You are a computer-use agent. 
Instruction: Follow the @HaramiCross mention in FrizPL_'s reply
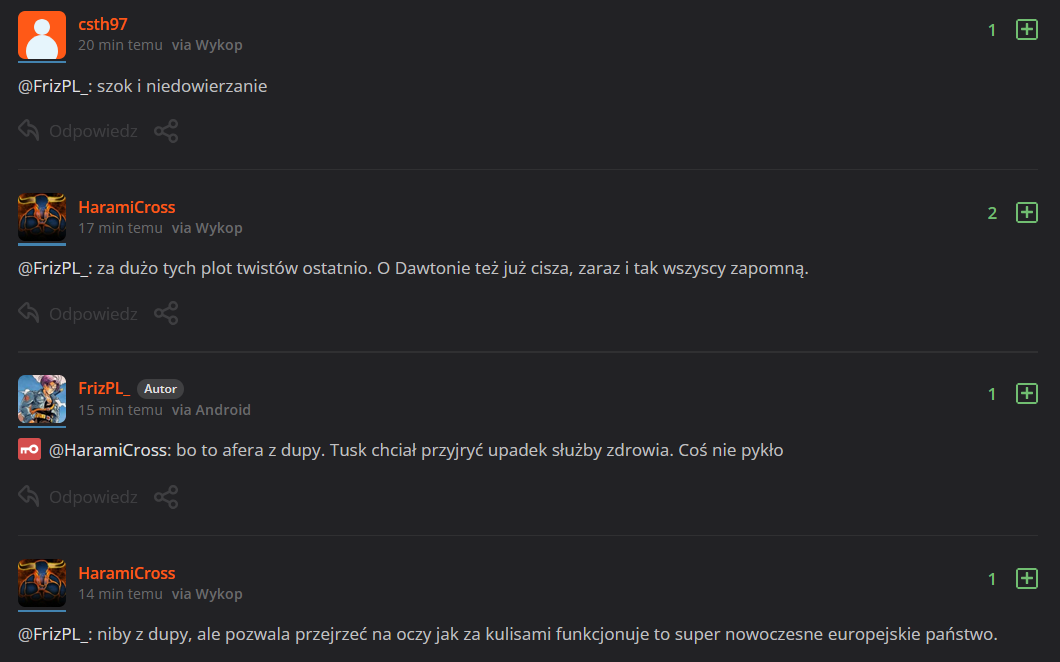point(110,450)
